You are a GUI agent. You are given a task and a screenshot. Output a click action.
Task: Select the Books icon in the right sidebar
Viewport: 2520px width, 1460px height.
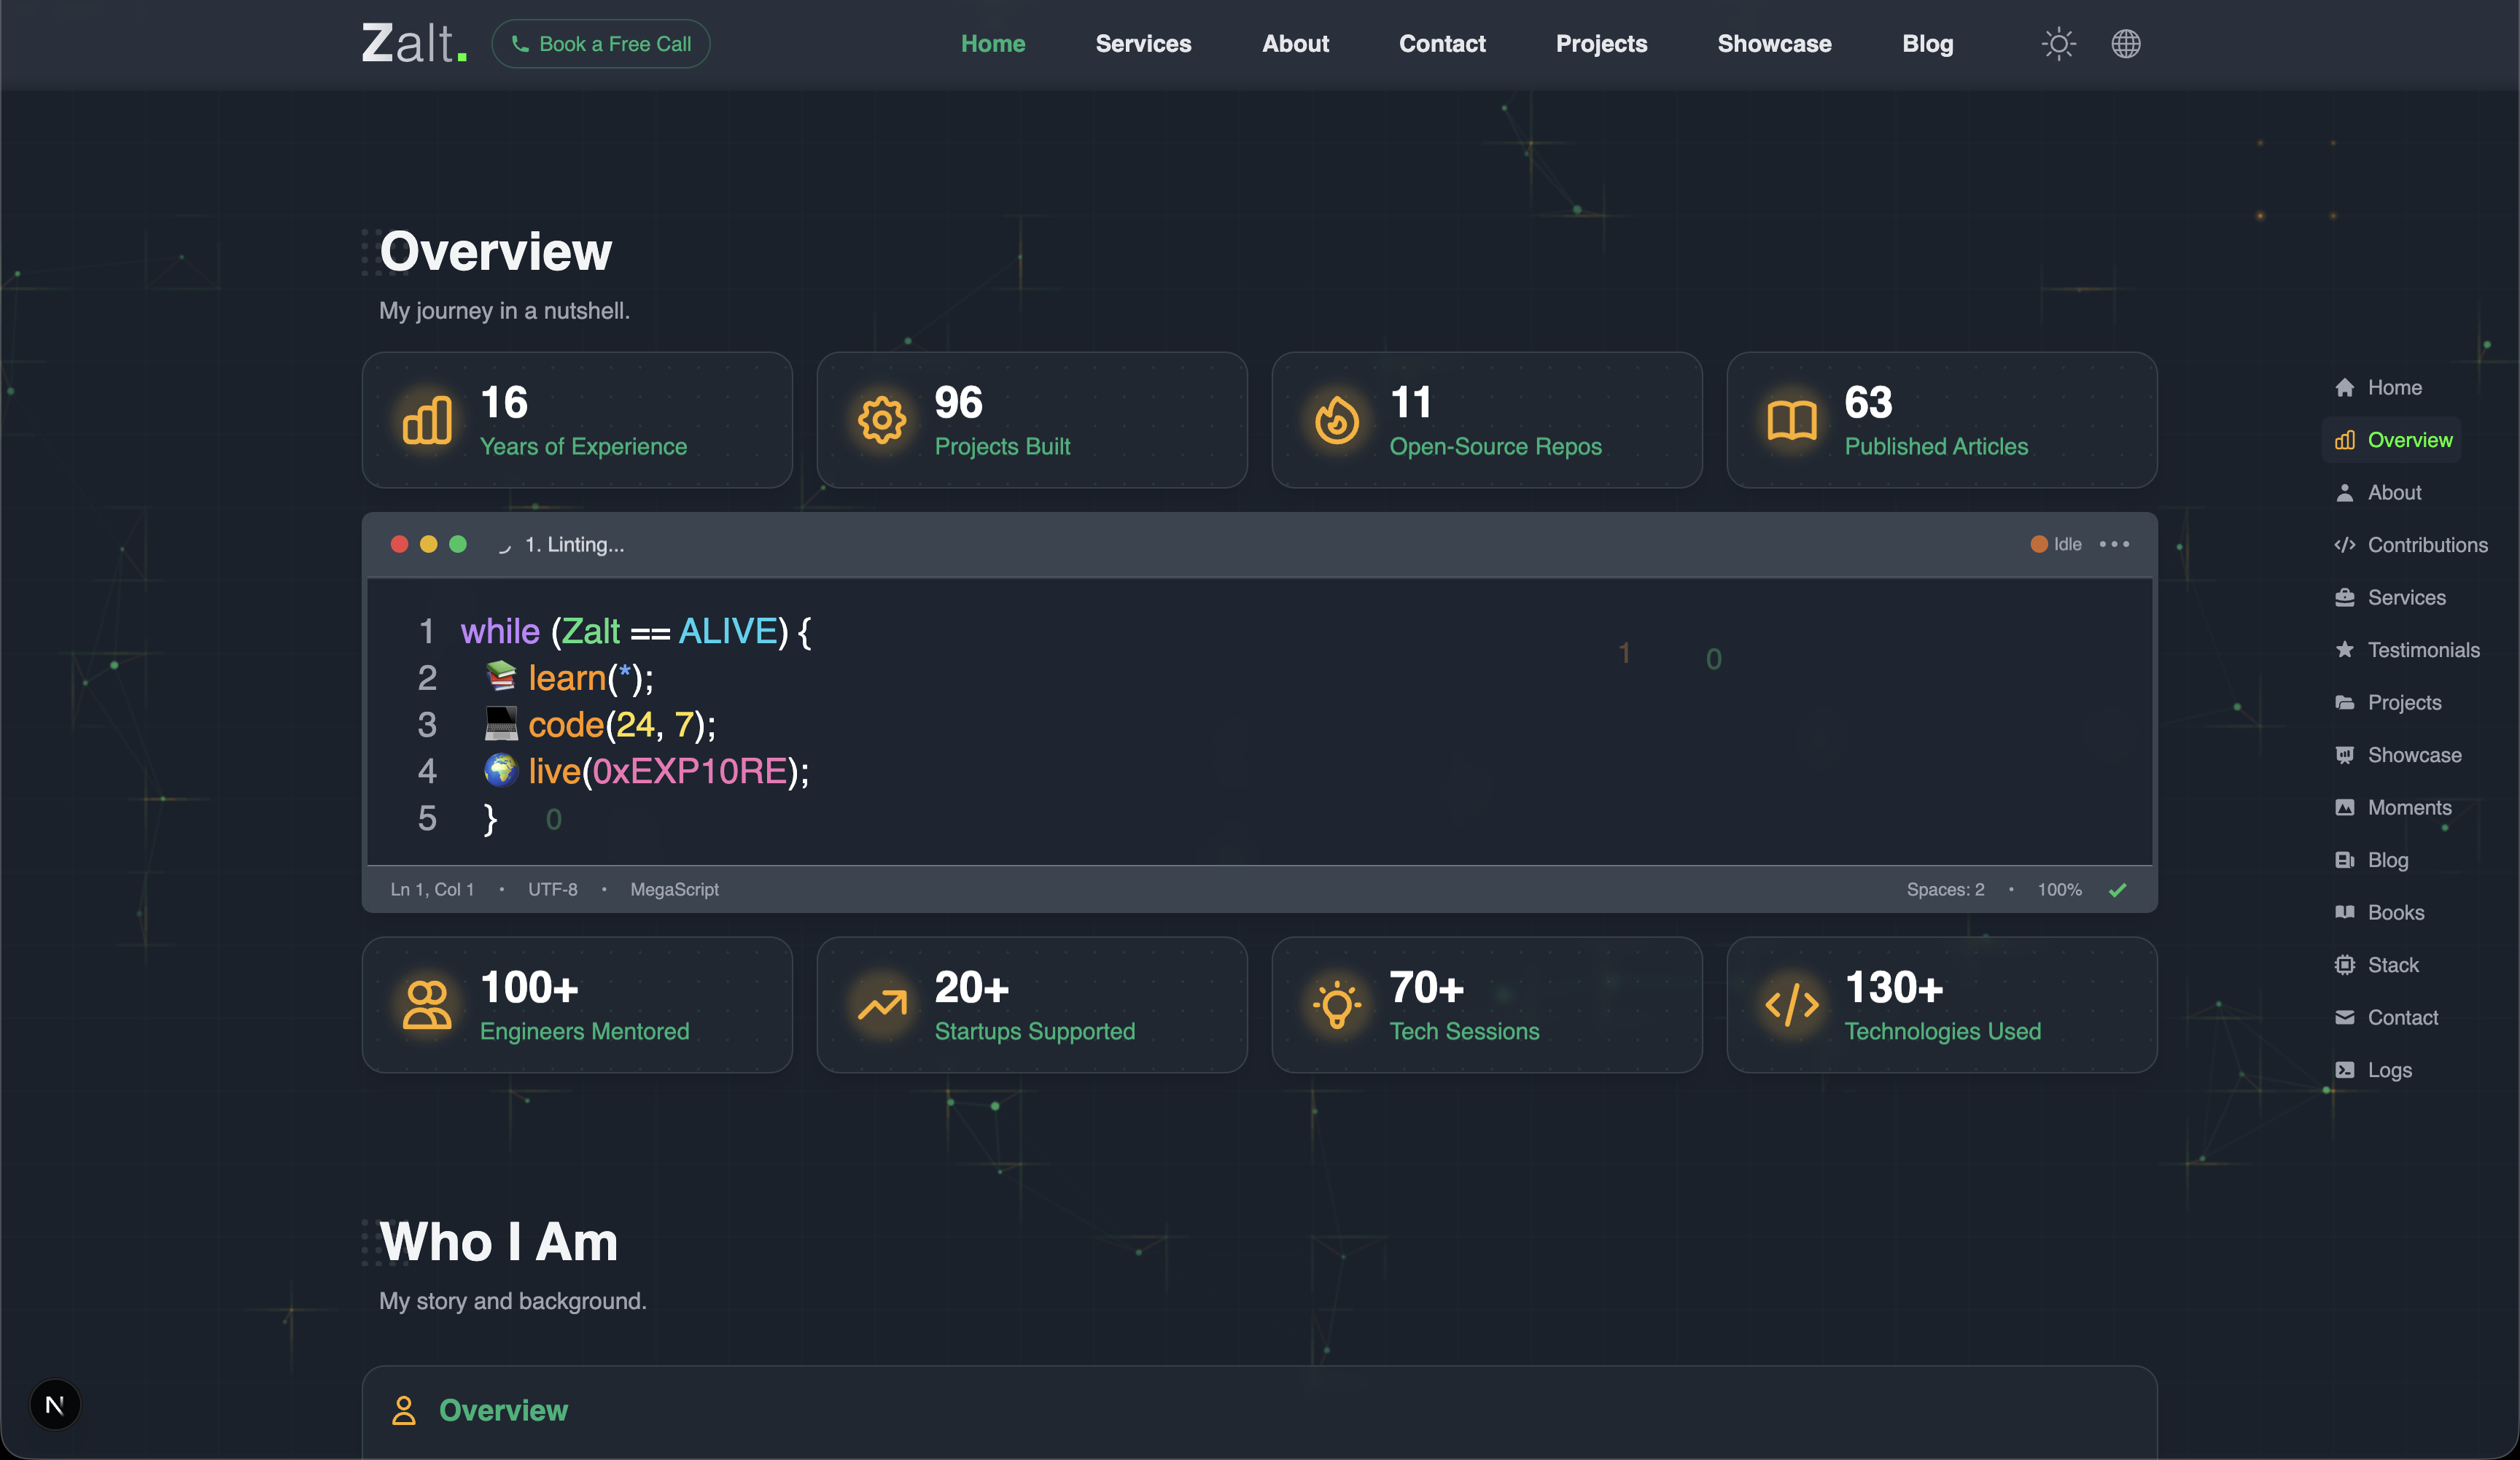pos(2346,912)
